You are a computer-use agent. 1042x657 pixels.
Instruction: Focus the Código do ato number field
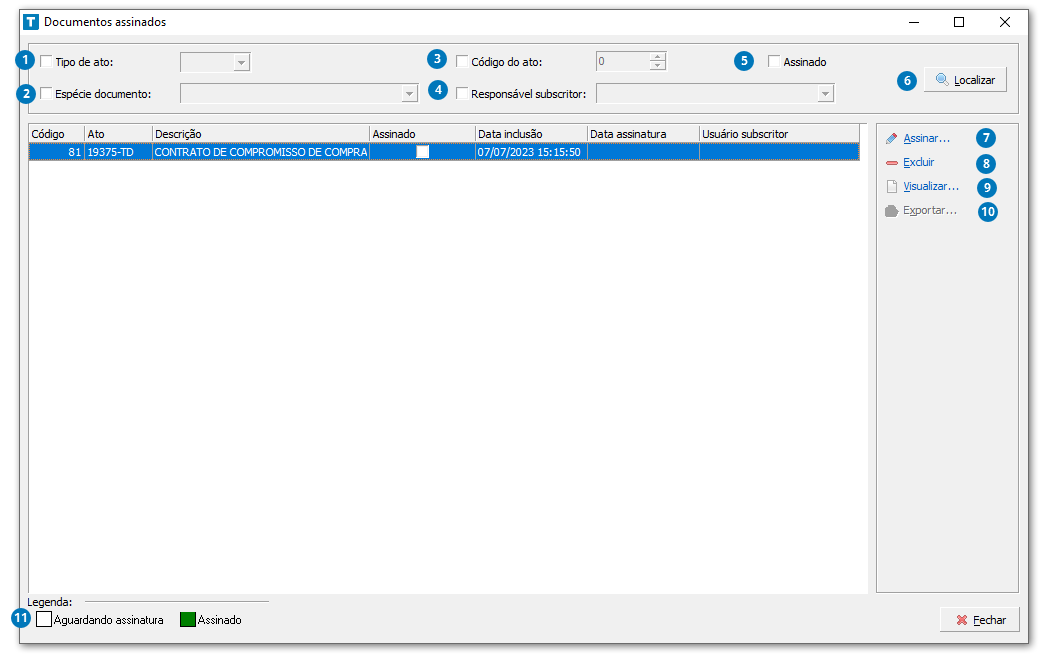click(x=623, y=62)
